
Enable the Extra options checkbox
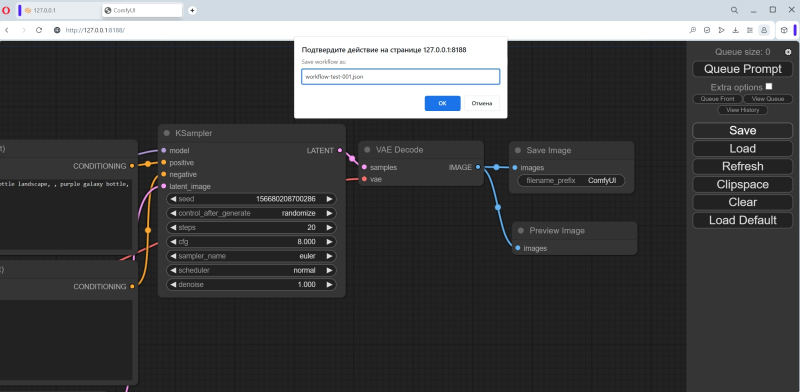click(x=769, y=86)
